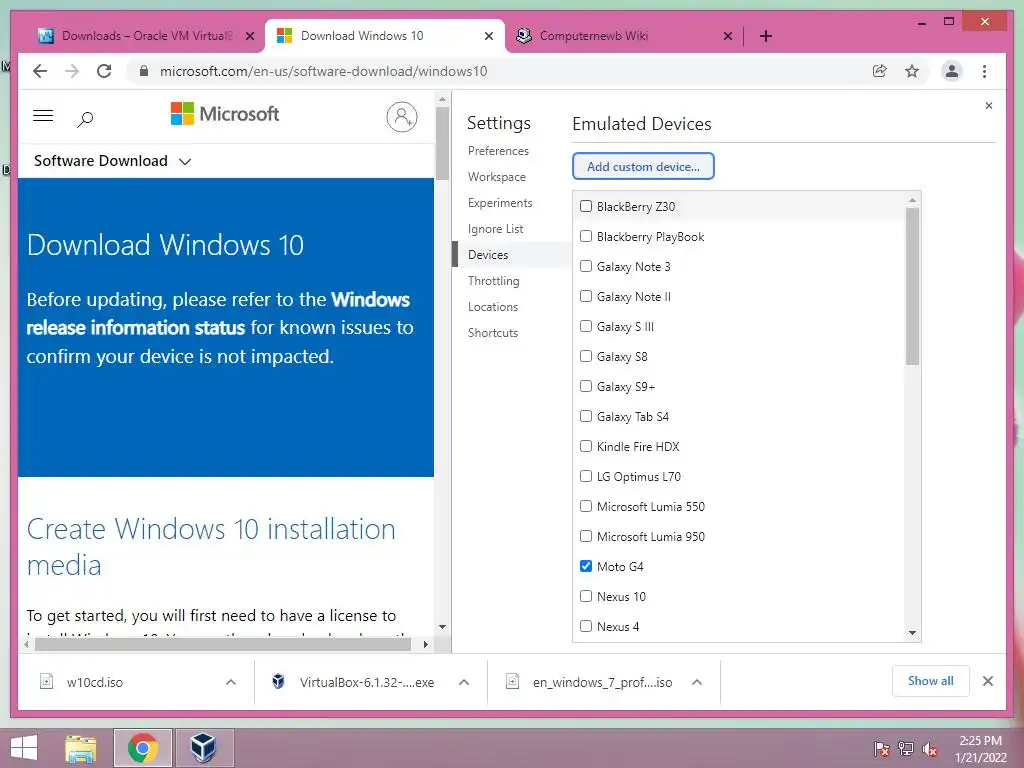The width and height of the screenshot is (1024, 768).
Task: Open options for VirtualBox-6.1.32 exe download
Action: coord(464,682)
